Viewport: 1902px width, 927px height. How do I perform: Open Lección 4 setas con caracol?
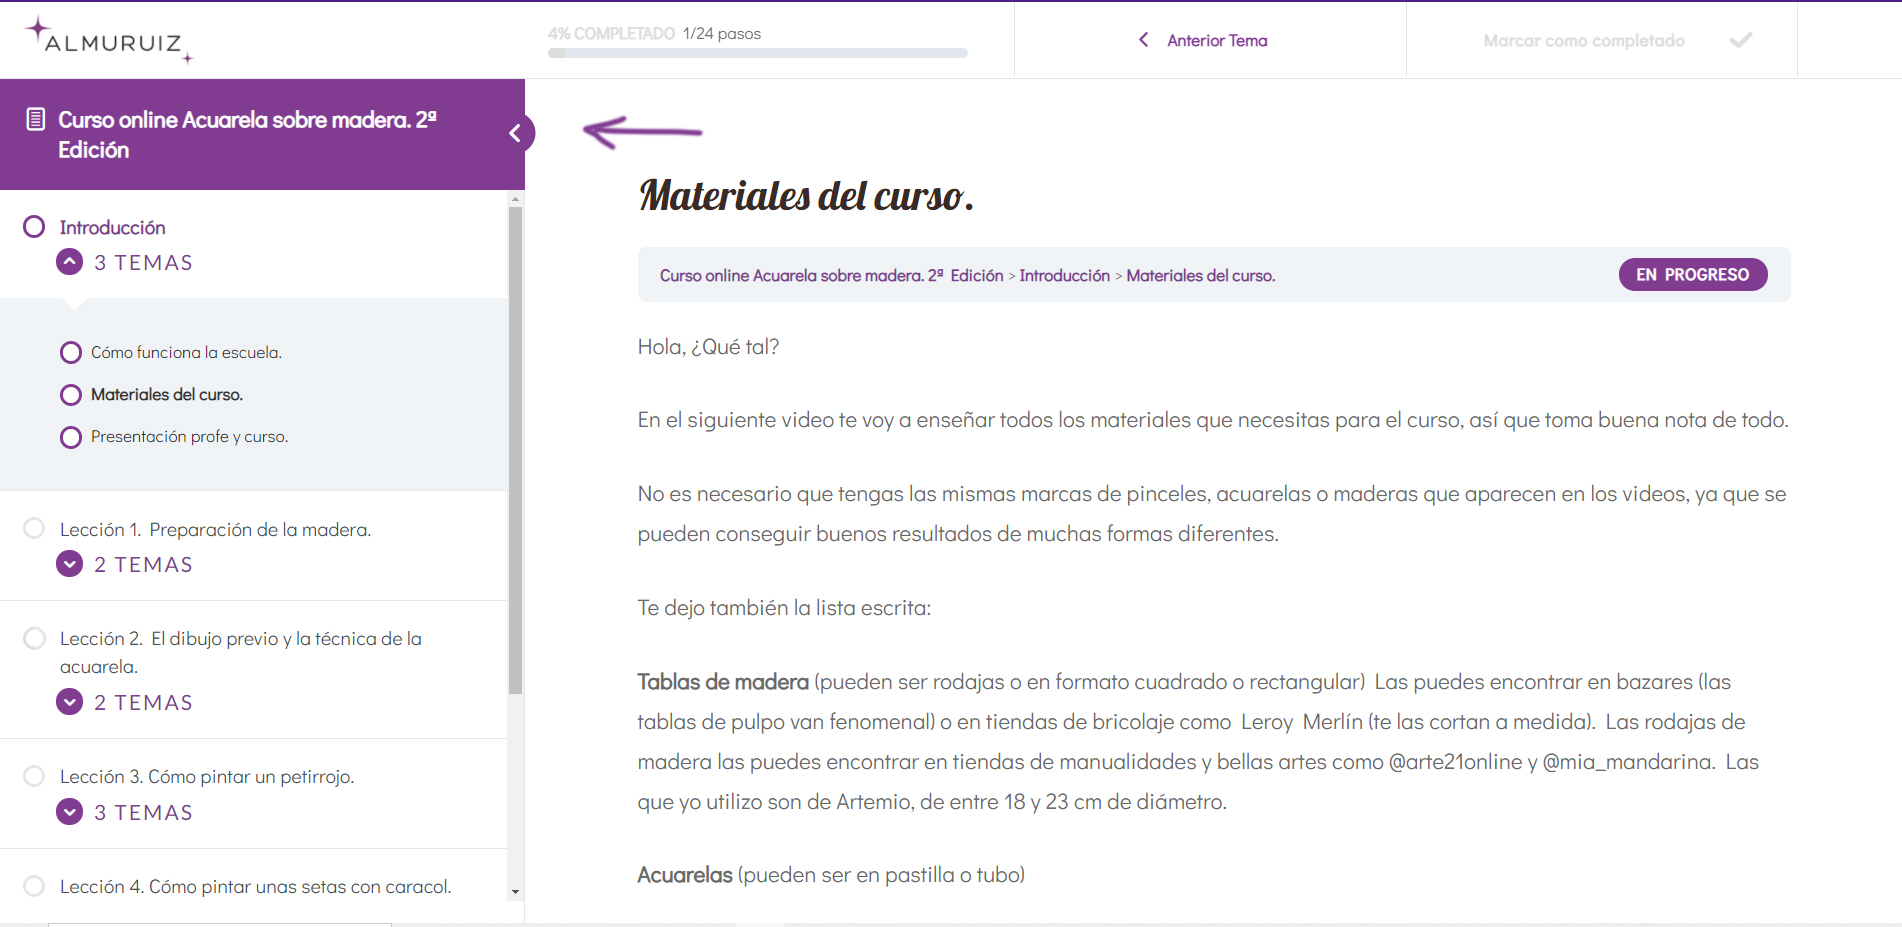click(x=255, y=887)
